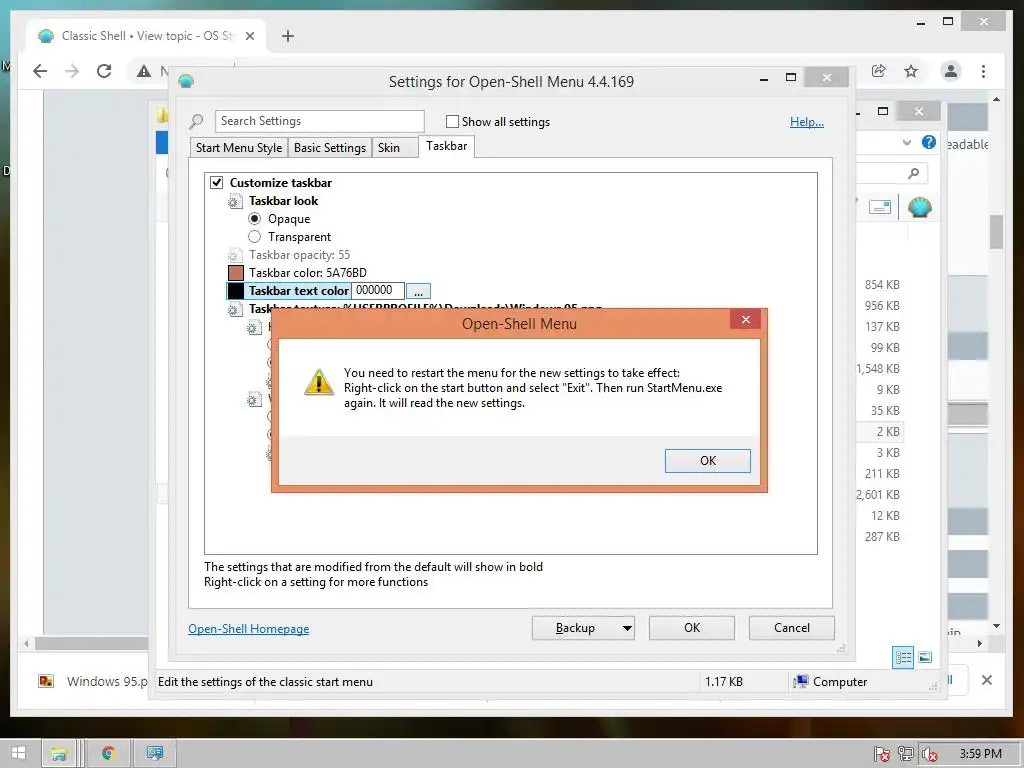Click the Classic Shell icon in the Explorer toolbar

point(920,208)
